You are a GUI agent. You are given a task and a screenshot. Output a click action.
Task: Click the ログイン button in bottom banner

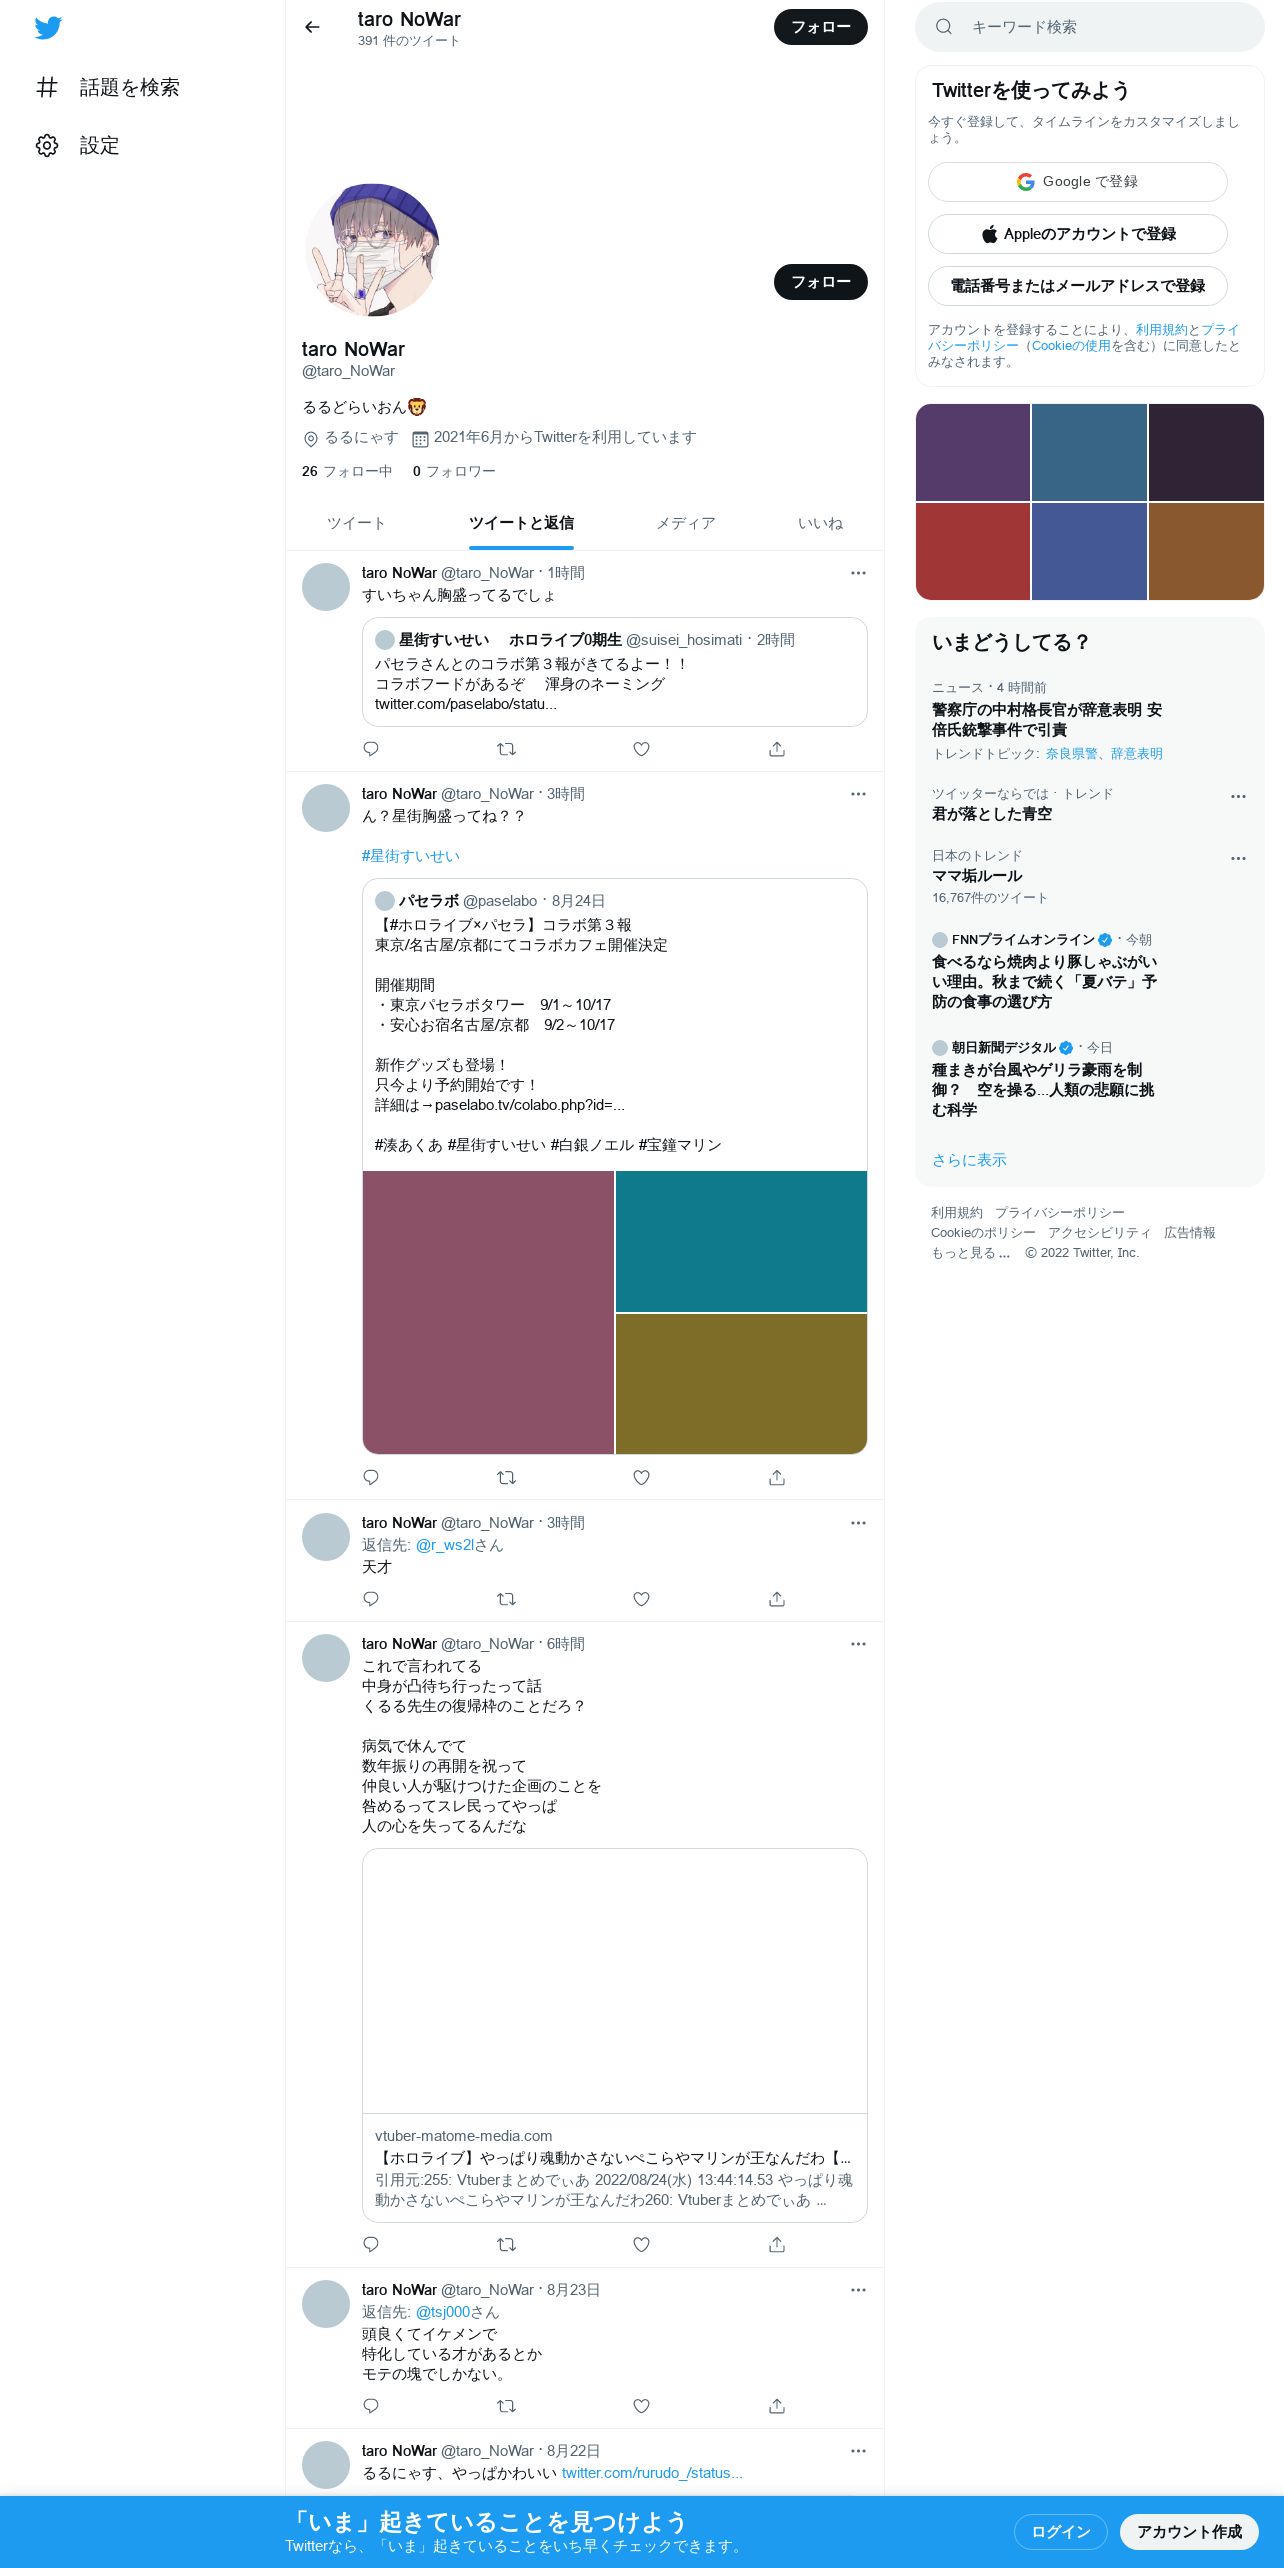click(x=1060, y=2531)
